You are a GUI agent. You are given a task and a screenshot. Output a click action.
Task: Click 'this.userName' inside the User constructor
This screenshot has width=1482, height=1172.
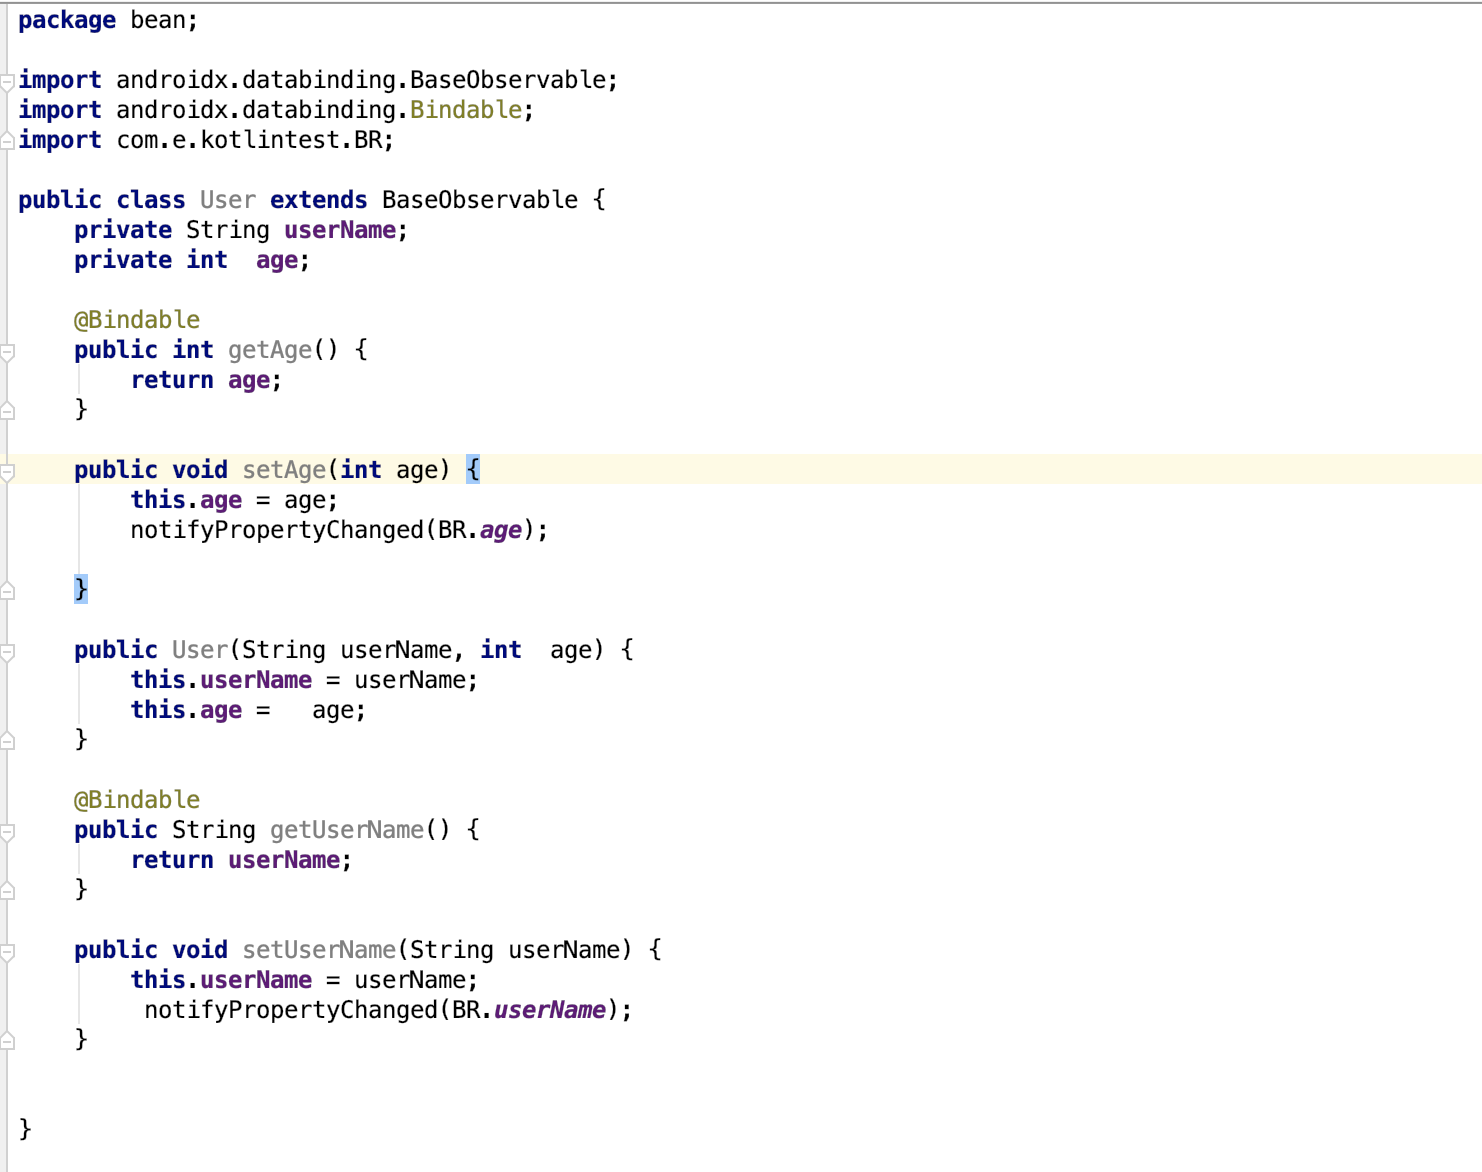coord(221,680)
